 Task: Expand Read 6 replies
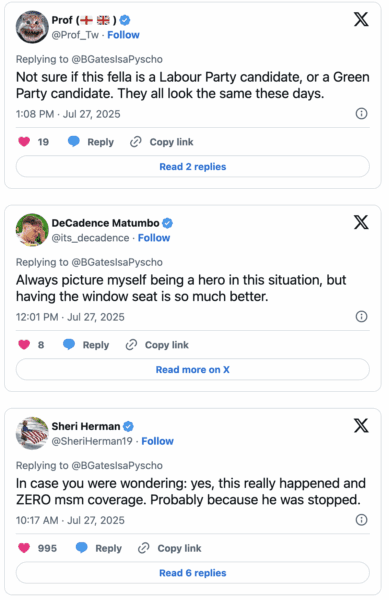click(x=193, y=573)
